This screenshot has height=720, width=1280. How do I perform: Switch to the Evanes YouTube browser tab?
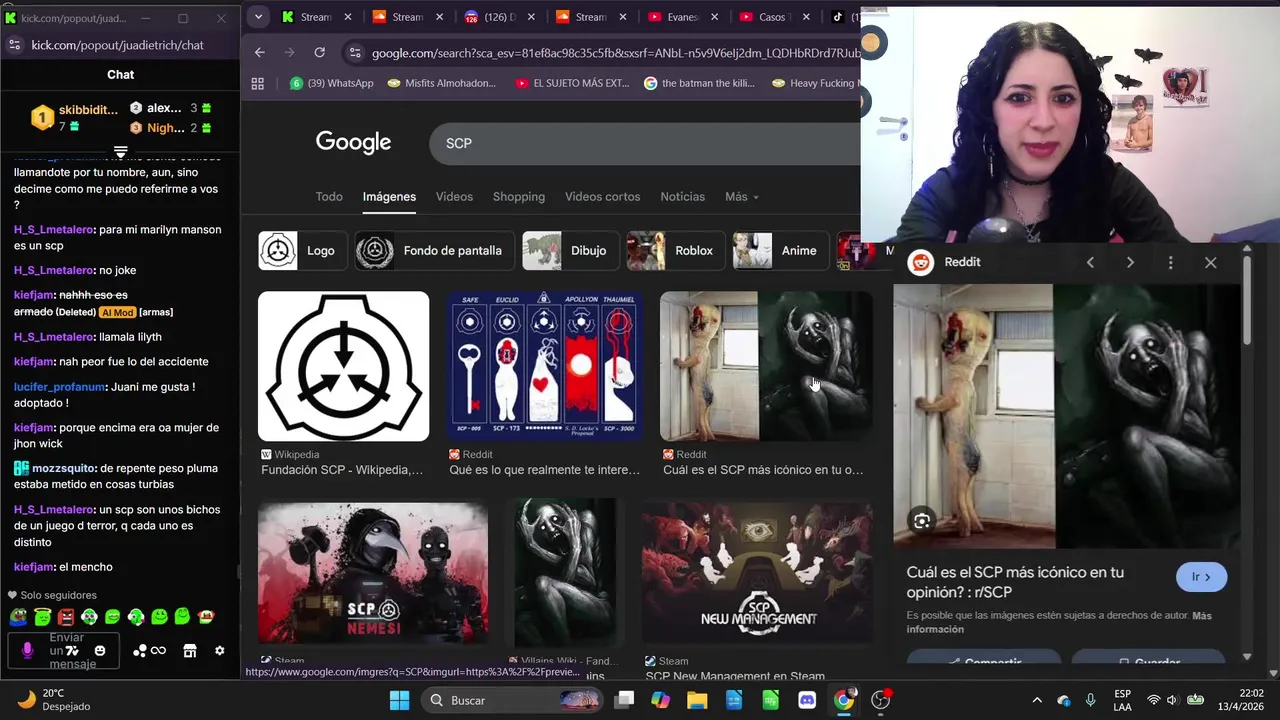pyautogui.click(x=681, y=17)
